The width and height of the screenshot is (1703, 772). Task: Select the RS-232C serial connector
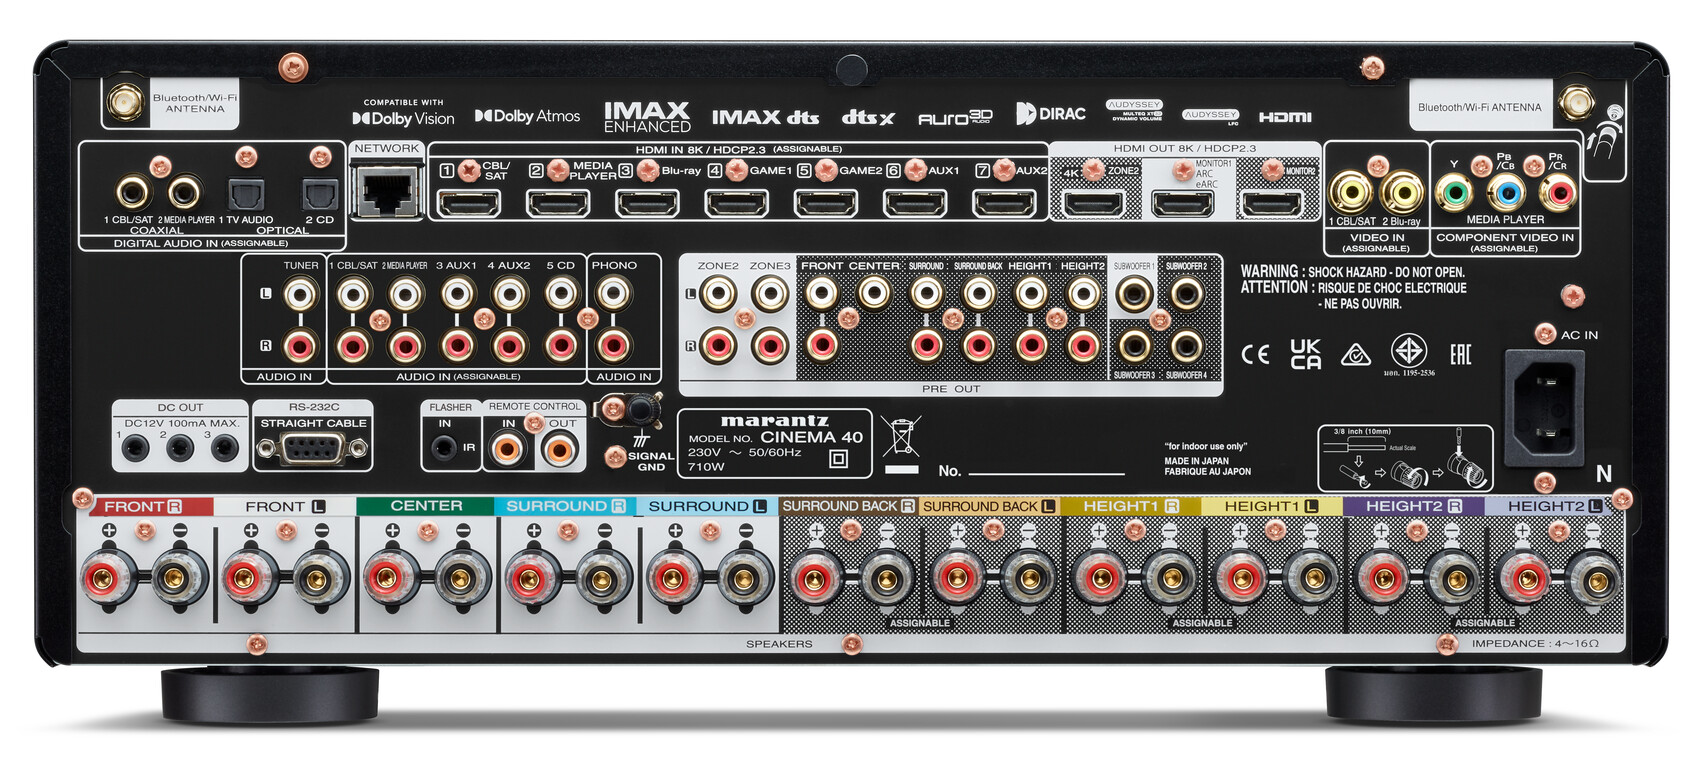tap(312, 450)
